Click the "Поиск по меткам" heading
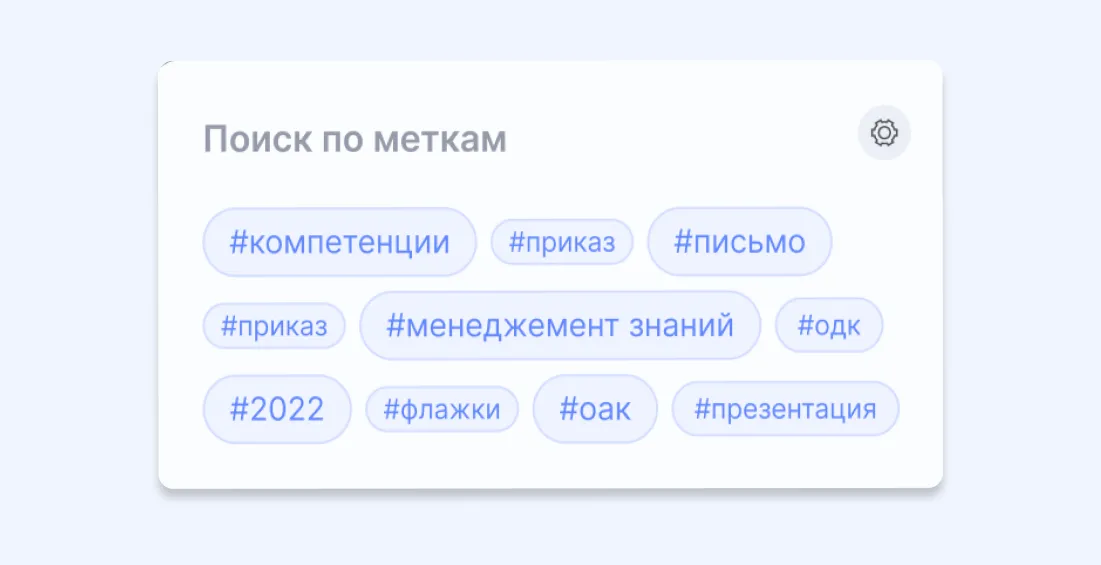Image resolution: width=1101 pixels, height=565 pixels. click(355, 140)
